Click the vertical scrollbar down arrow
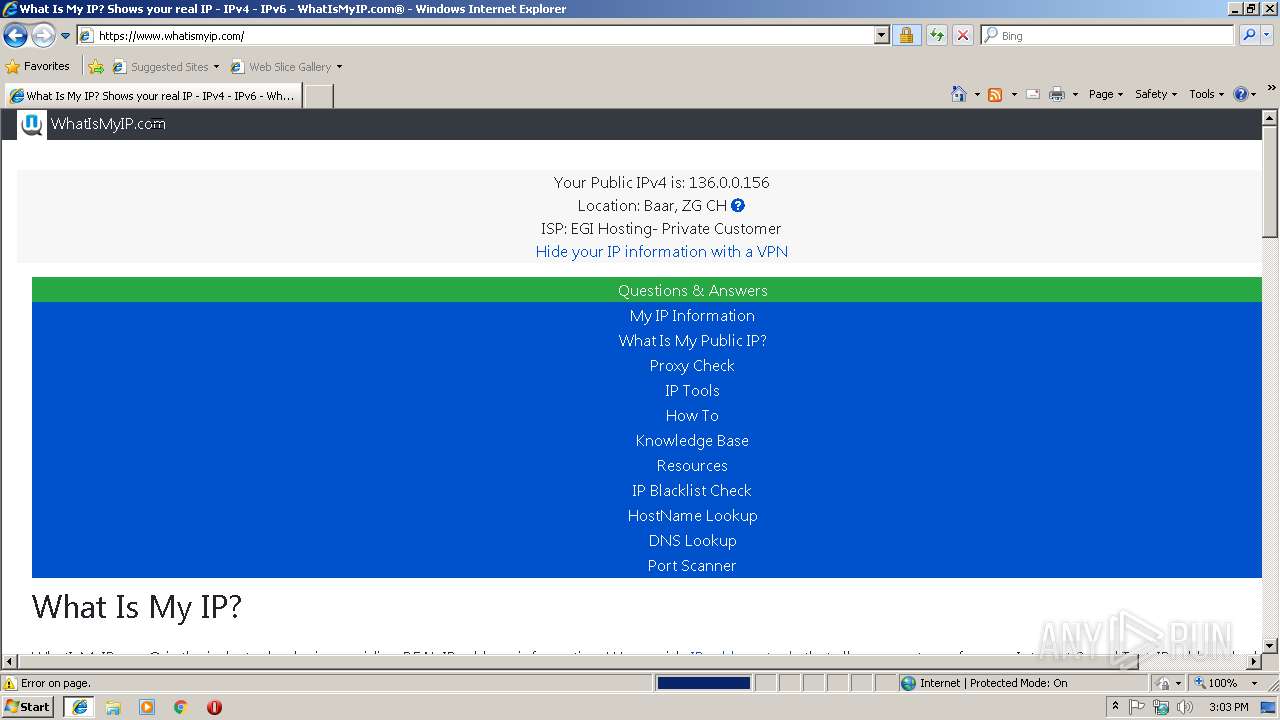The width and height of the screenshot is (1280, 720). [x=1270, y=646]
